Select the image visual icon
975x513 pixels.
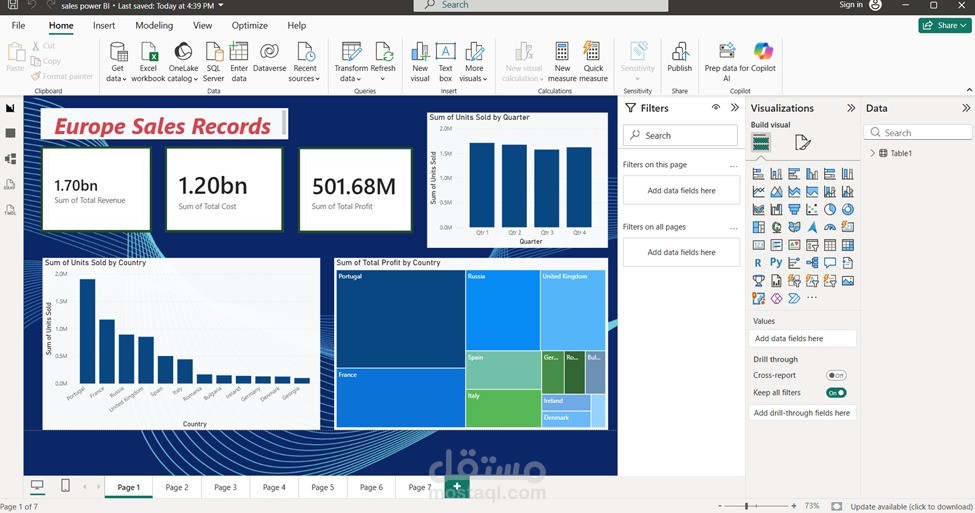click(x=848, y=281)
